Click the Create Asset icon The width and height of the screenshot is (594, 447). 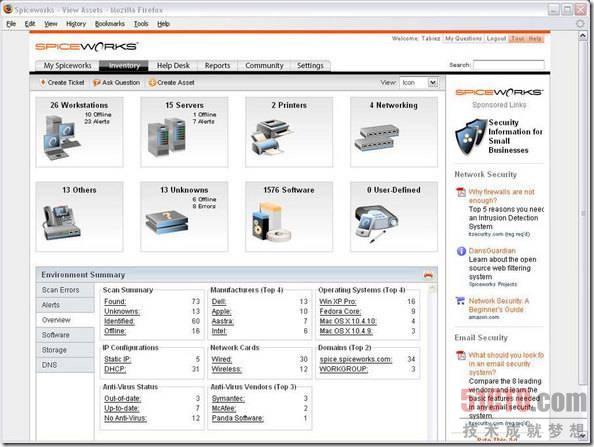click(x=152, y=83)
